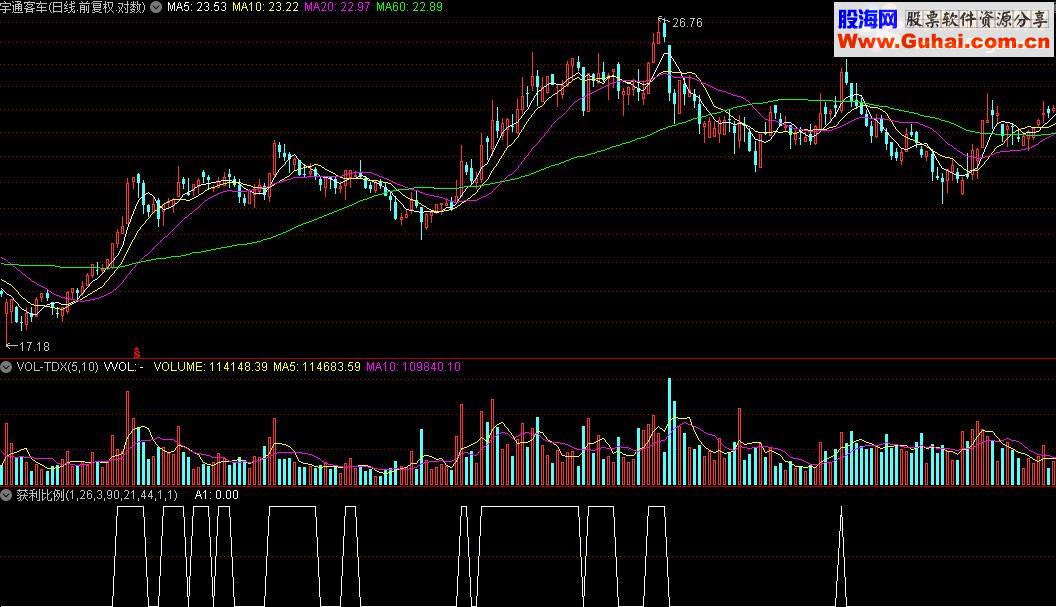Image resolution: width=1056 pixels, height=607 pixels.
Task: Open the VOL-TDX indicator dropdown arrow
Action: (x=6, y=367)
